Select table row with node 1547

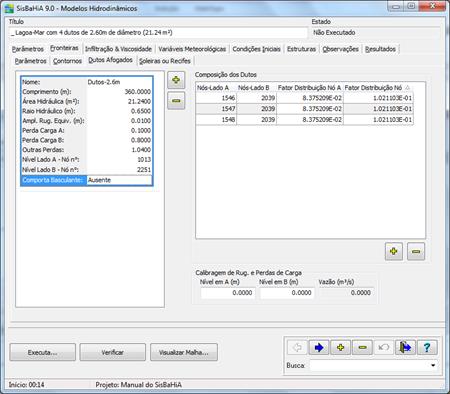coord(304,109)
